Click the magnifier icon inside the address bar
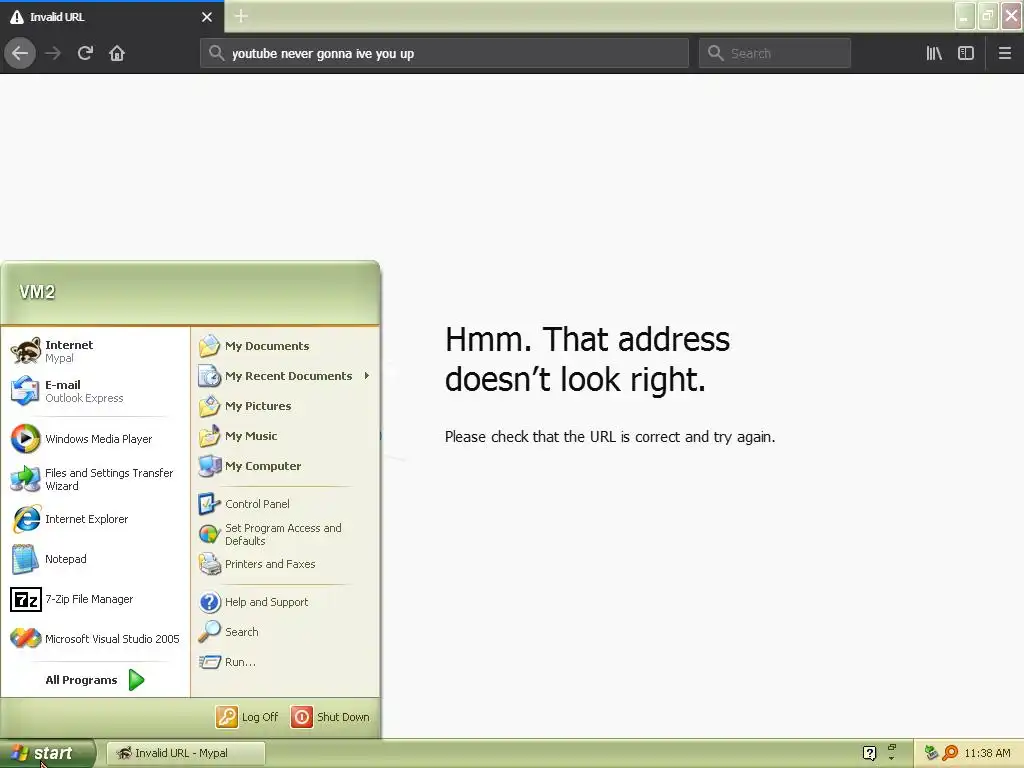1024x768 pixels. click(216, 53)
